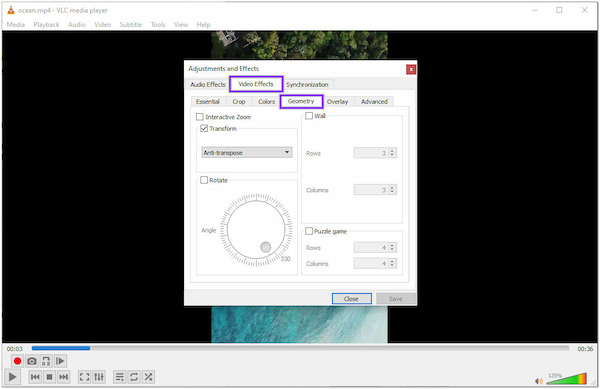
Task: Toggle fullscreen mode
Action: click(84, 377)
